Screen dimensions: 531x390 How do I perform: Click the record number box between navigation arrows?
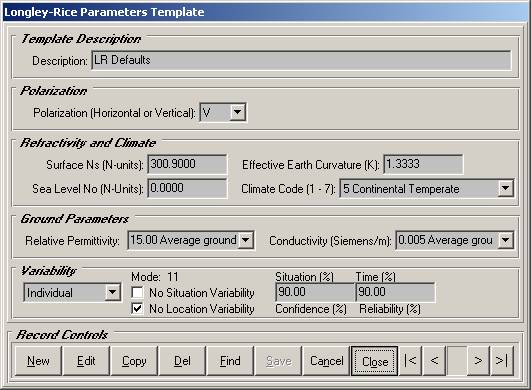tap(456, 361)
